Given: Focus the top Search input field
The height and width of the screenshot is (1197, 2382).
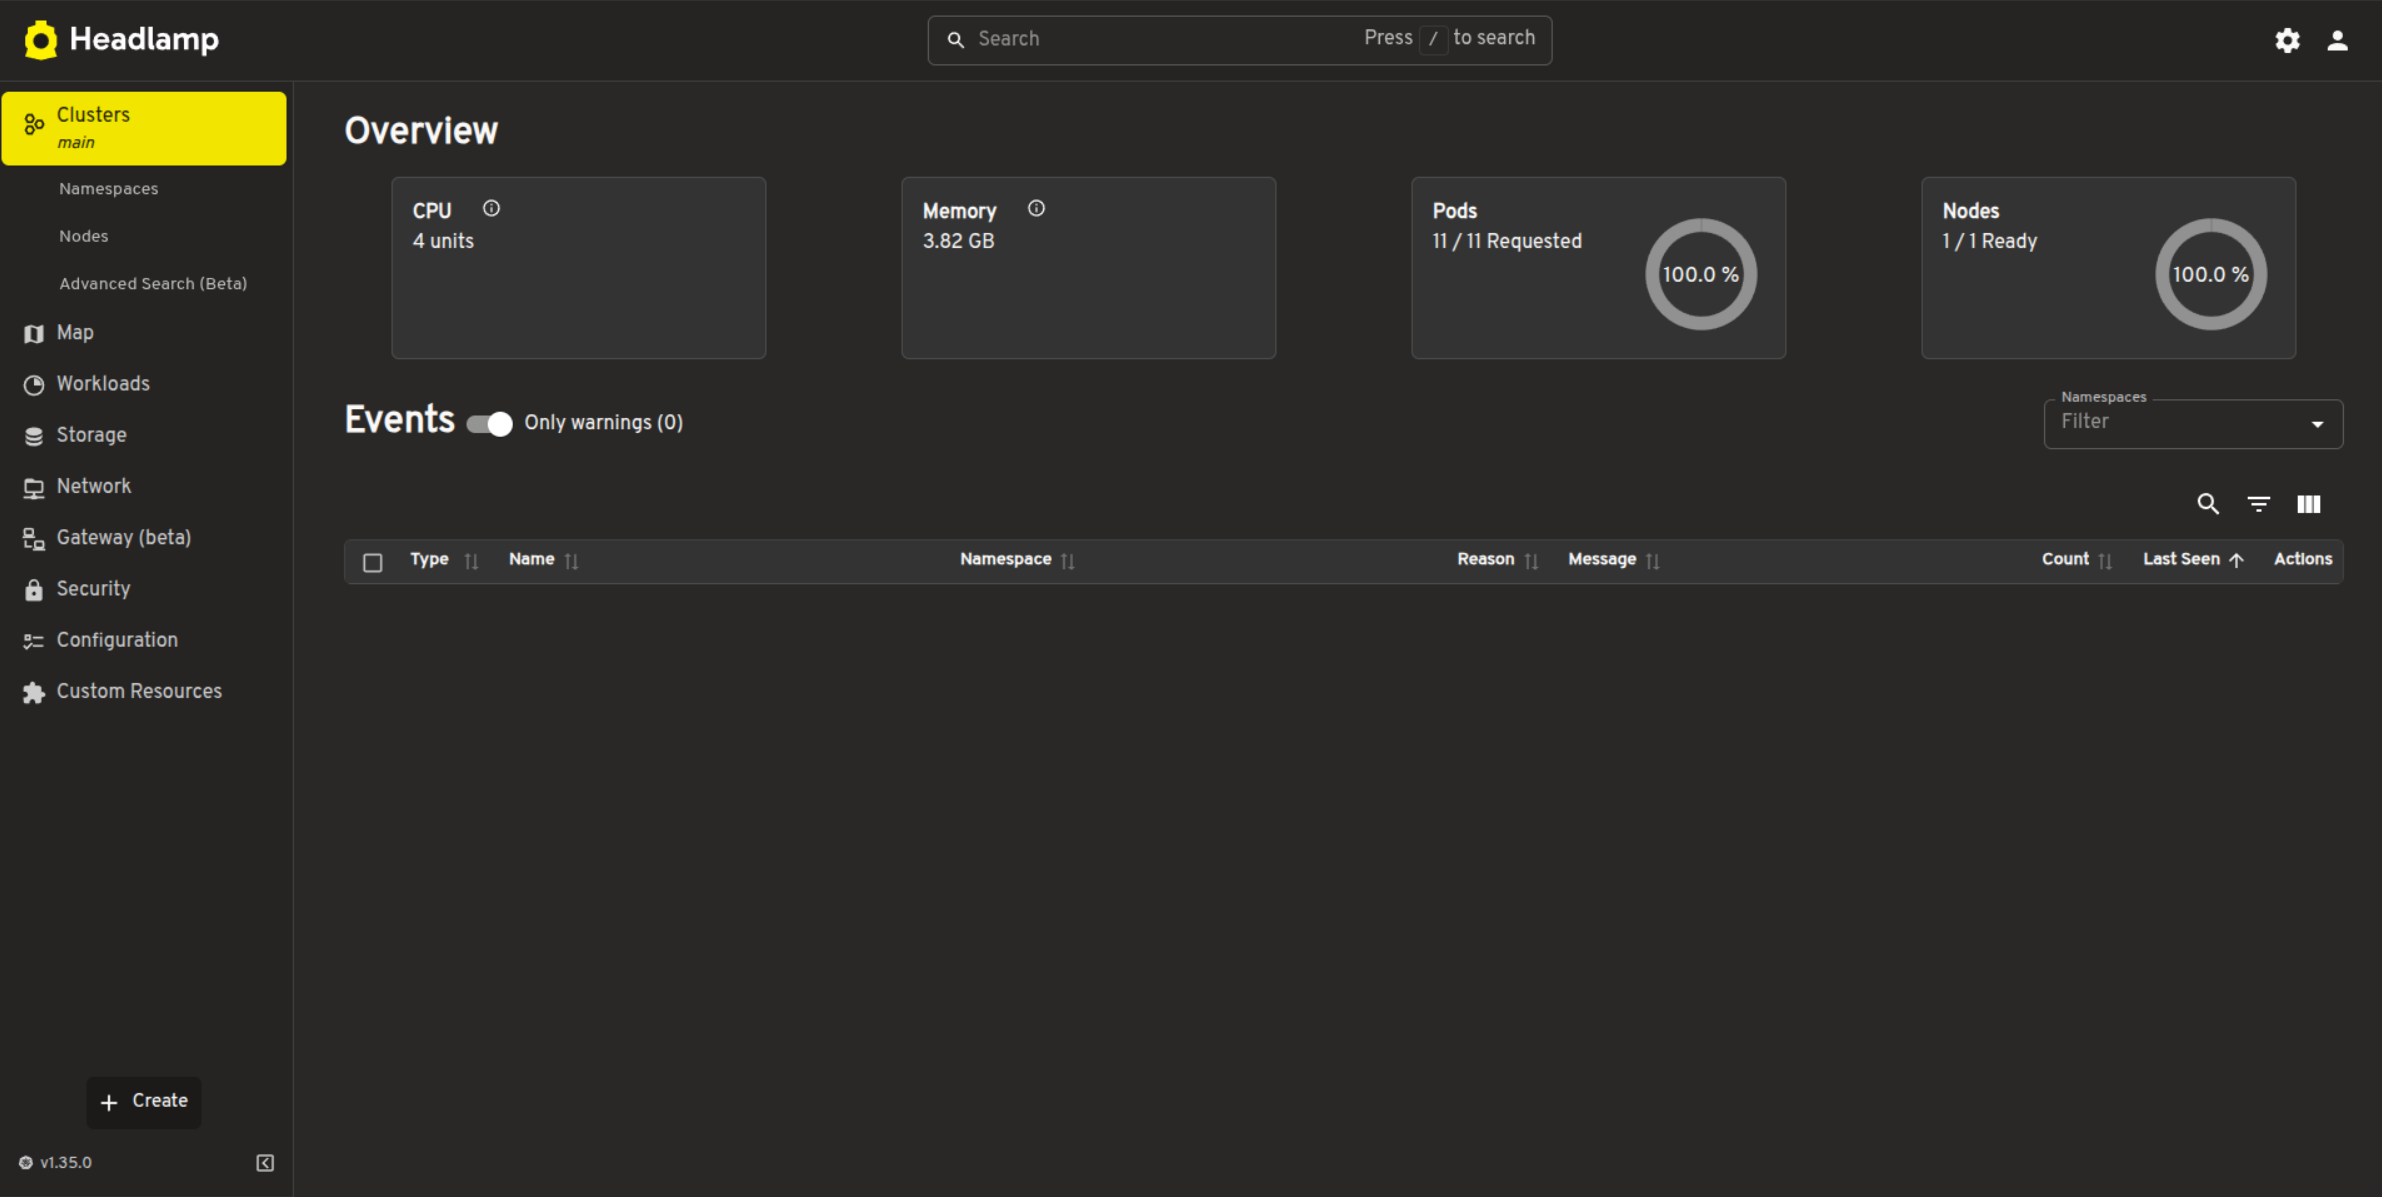Looking at the screenshot, I should 1160,39.
